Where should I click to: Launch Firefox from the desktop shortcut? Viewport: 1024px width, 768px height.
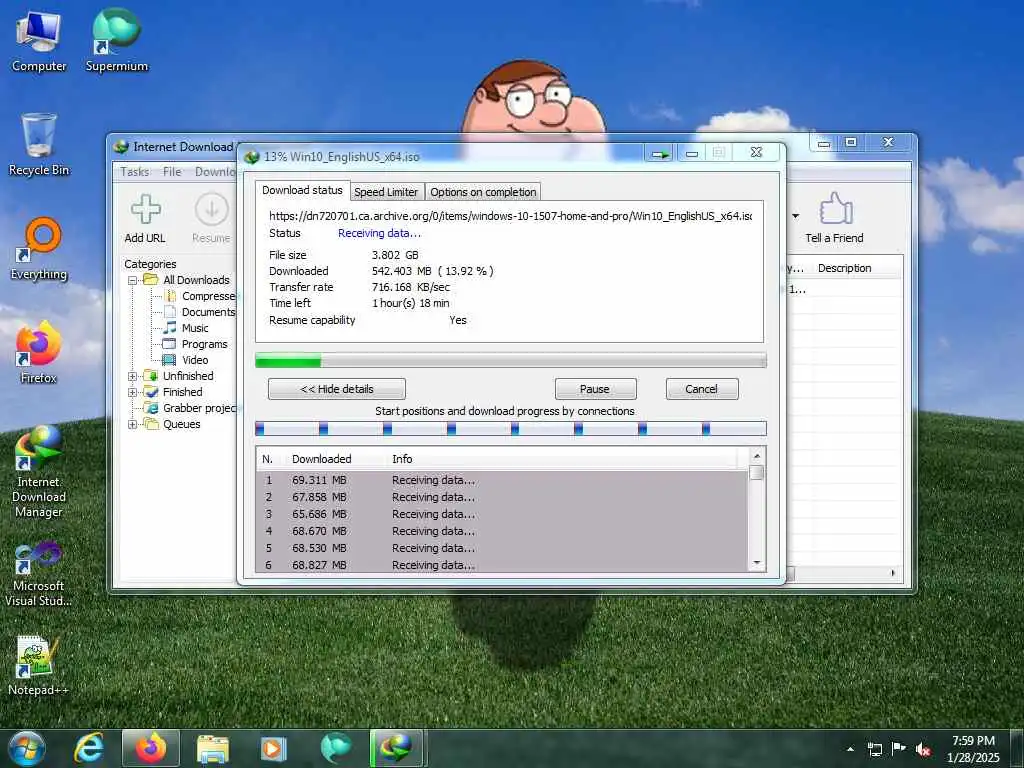click(x=39, y=353)
